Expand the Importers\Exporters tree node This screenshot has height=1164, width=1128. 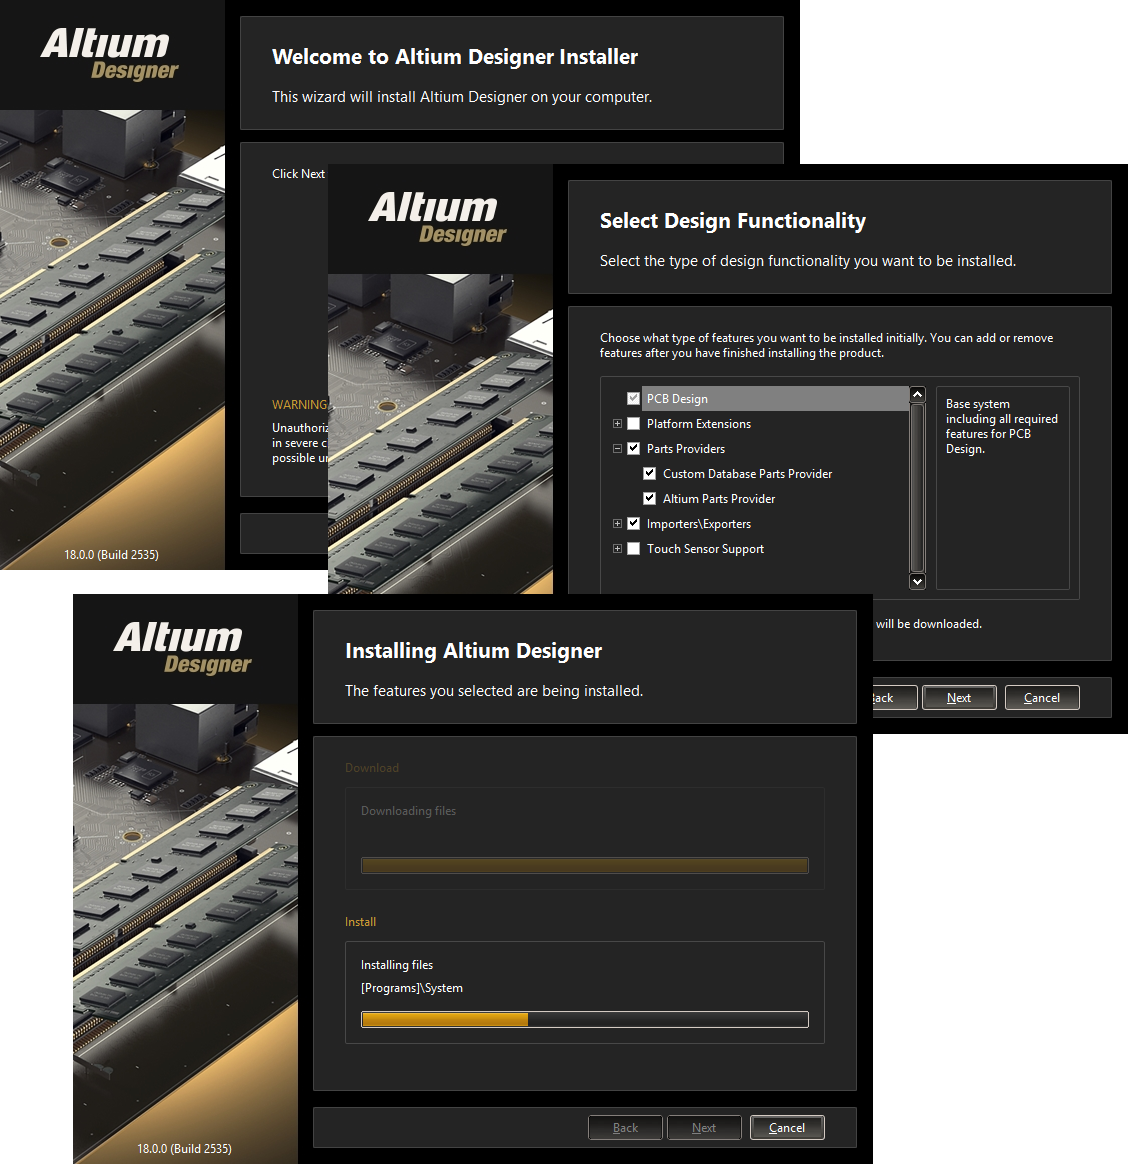point(617,524)
